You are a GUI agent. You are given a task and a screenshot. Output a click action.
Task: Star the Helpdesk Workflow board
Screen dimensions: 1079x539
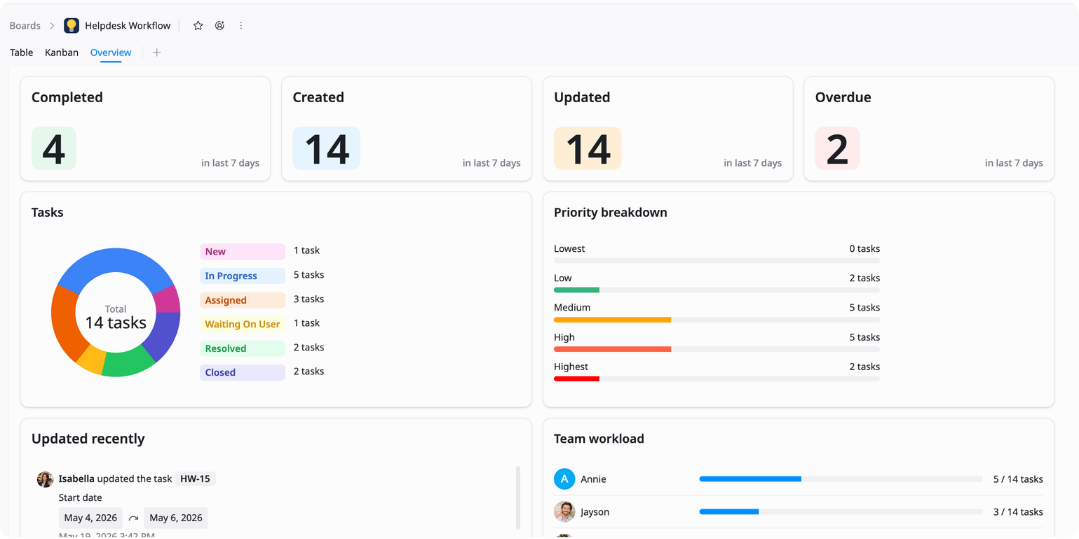pyautogui.click(x=198, y=25)
